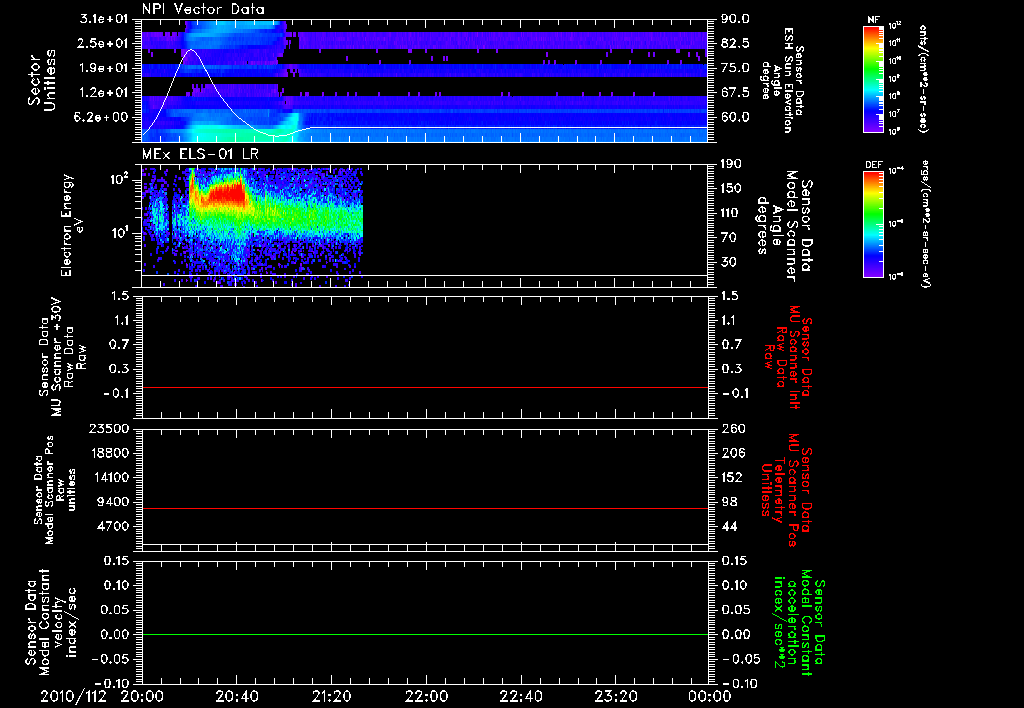Viewport: 1024px width, 708px height.
Task: Click the 260 telemetry axis value
Action: click(x=731, y=428)
